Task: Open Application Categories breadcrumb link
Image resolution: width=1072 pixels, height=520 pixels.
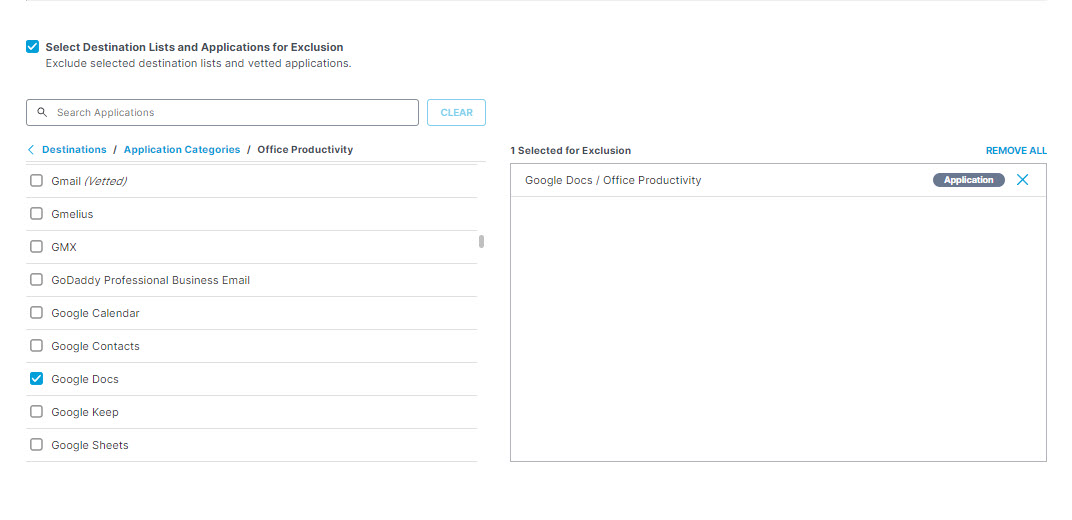Action: click(182, 150)
